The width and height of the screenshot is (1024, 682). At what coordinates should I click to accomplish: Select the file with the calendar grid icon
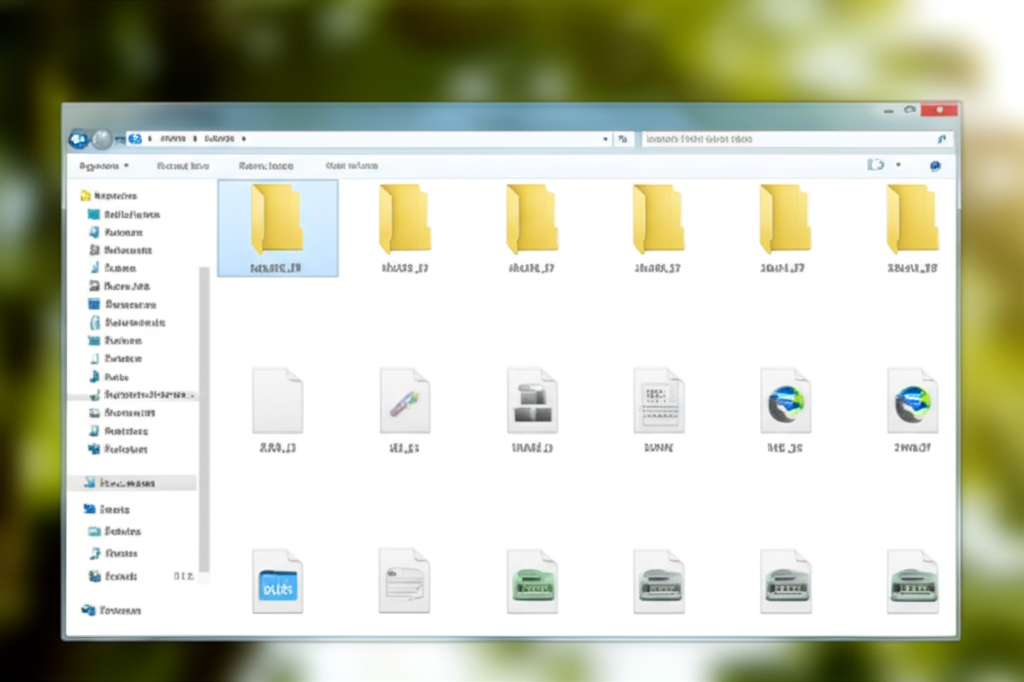[658, 401]
